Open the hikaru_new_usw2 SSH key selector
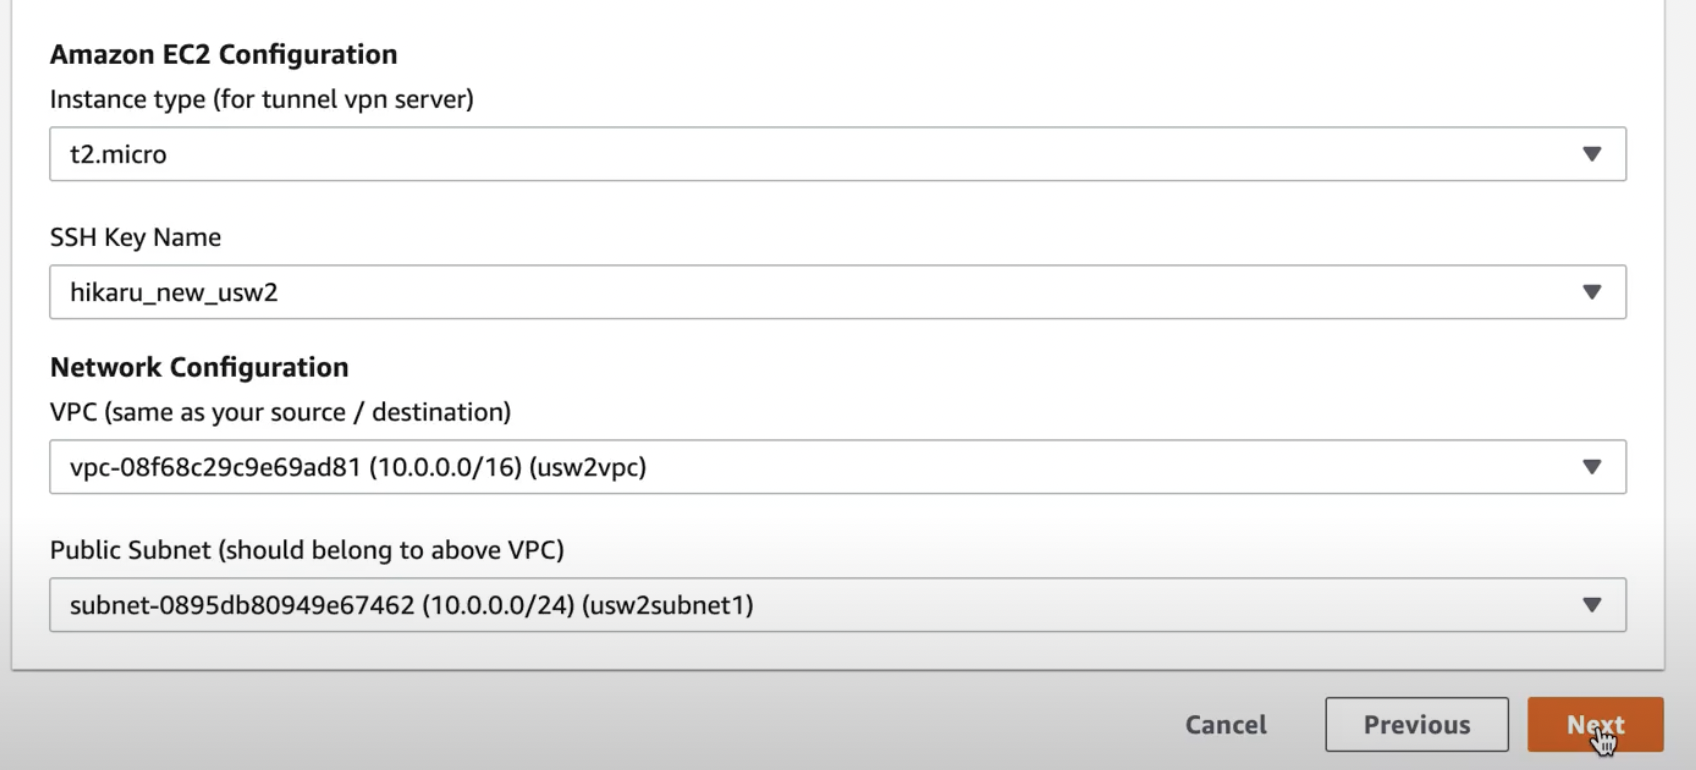The image size is (1696, 770). click(838, 292)
